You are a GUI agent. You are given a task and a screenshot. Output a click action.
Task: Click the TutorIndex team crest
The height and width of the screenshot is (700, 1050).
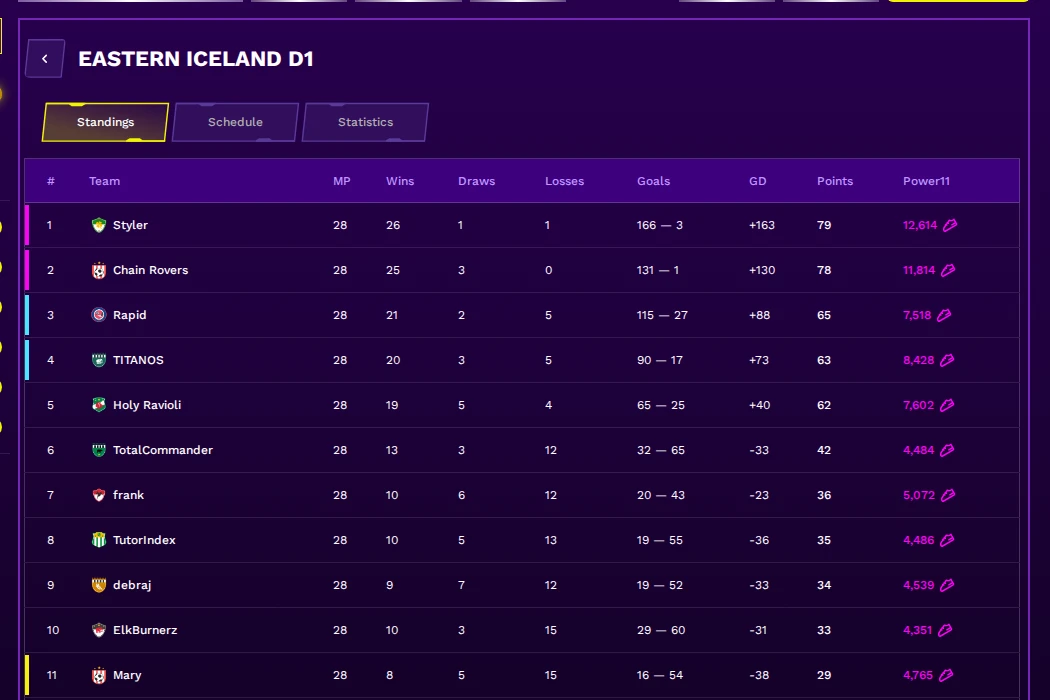tap(98, 540)
